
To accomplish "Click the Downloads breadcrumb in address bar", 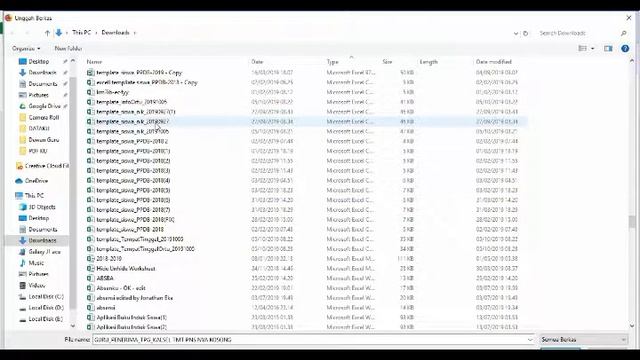I will [116, 33].
